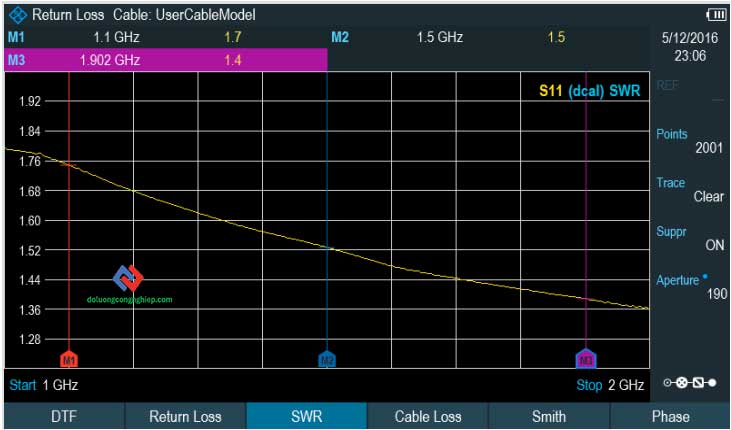Click the M2 SWR value 1.5

[x=556, y=37]
